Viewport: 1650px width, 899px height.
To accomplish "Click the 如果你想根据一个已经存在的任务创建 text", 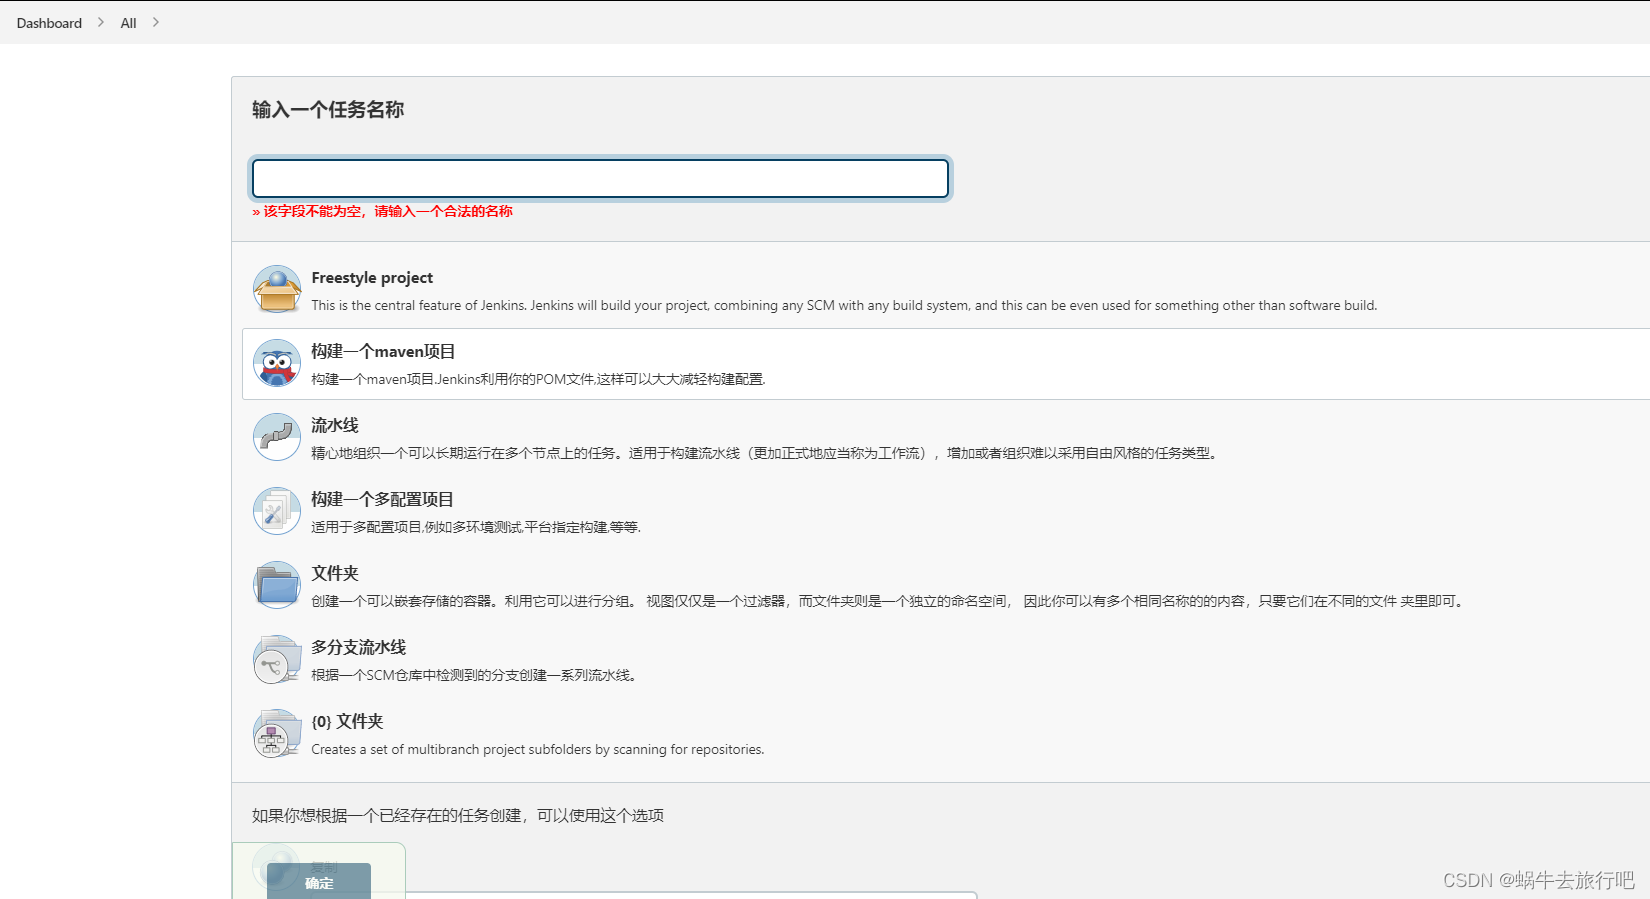I will click(458, 816).
